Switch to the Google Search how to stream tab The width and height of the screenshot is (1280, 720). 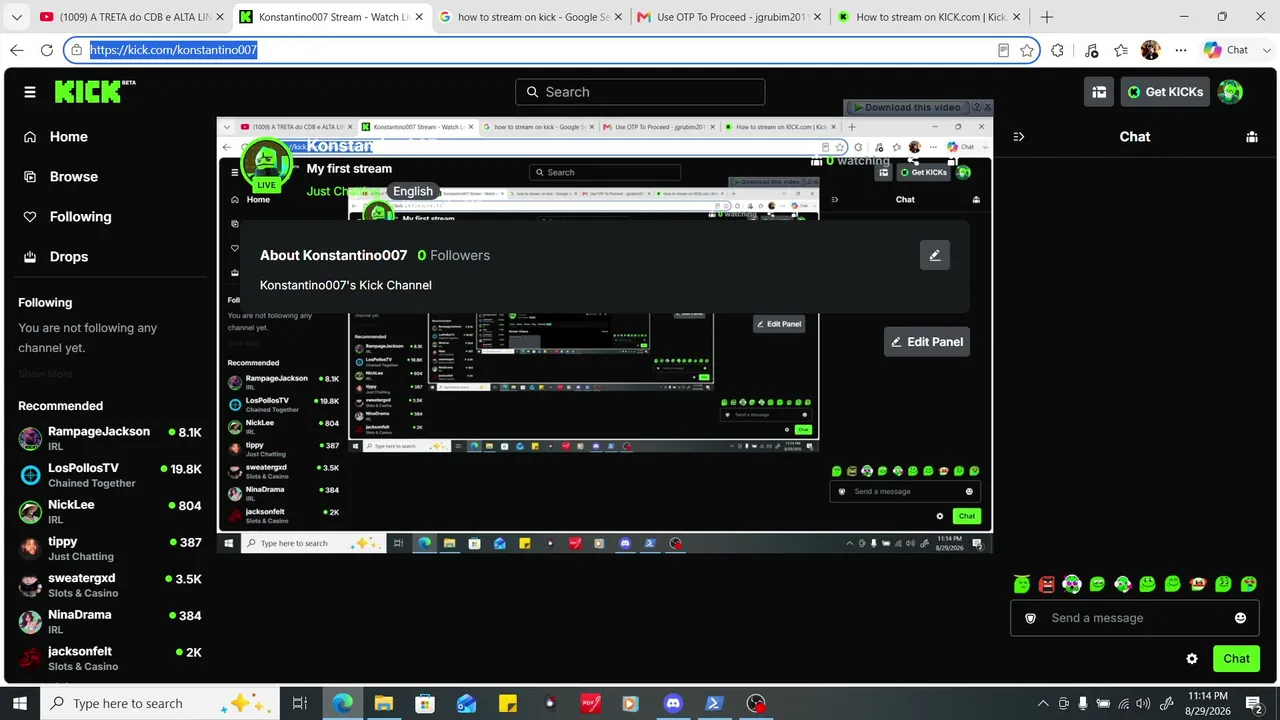coord(529,17)
